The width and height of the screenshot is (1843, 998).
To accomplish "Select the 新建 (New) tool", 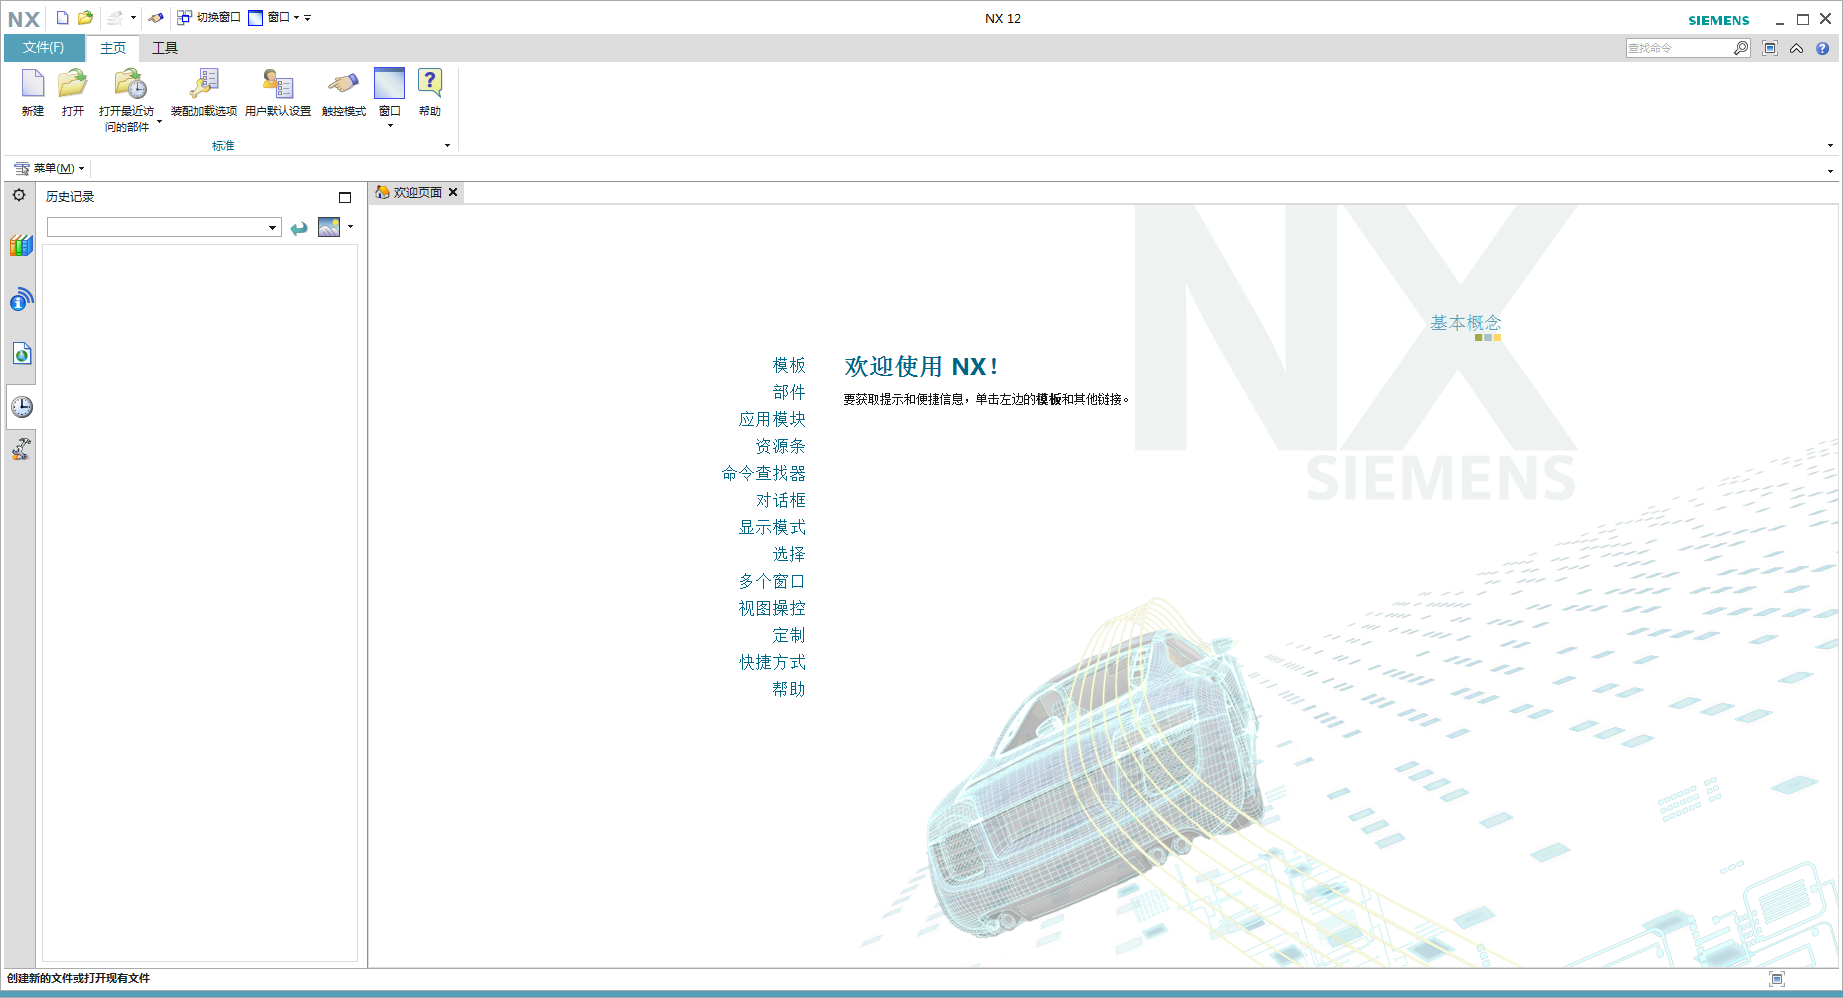I will point(31,95).
